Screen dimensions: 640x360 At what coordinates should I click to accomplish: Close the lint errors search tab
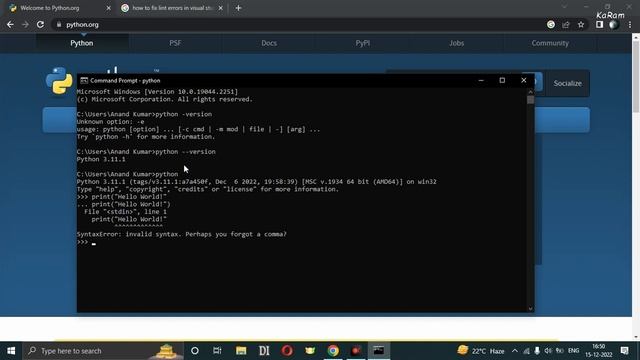pyautogui.click(x=220, y=8)
